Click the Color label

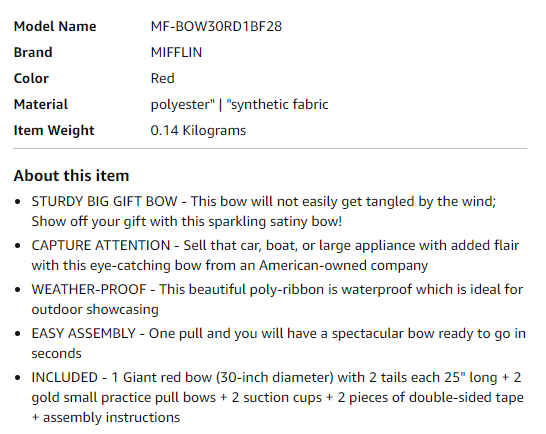(x=31, y=78)
